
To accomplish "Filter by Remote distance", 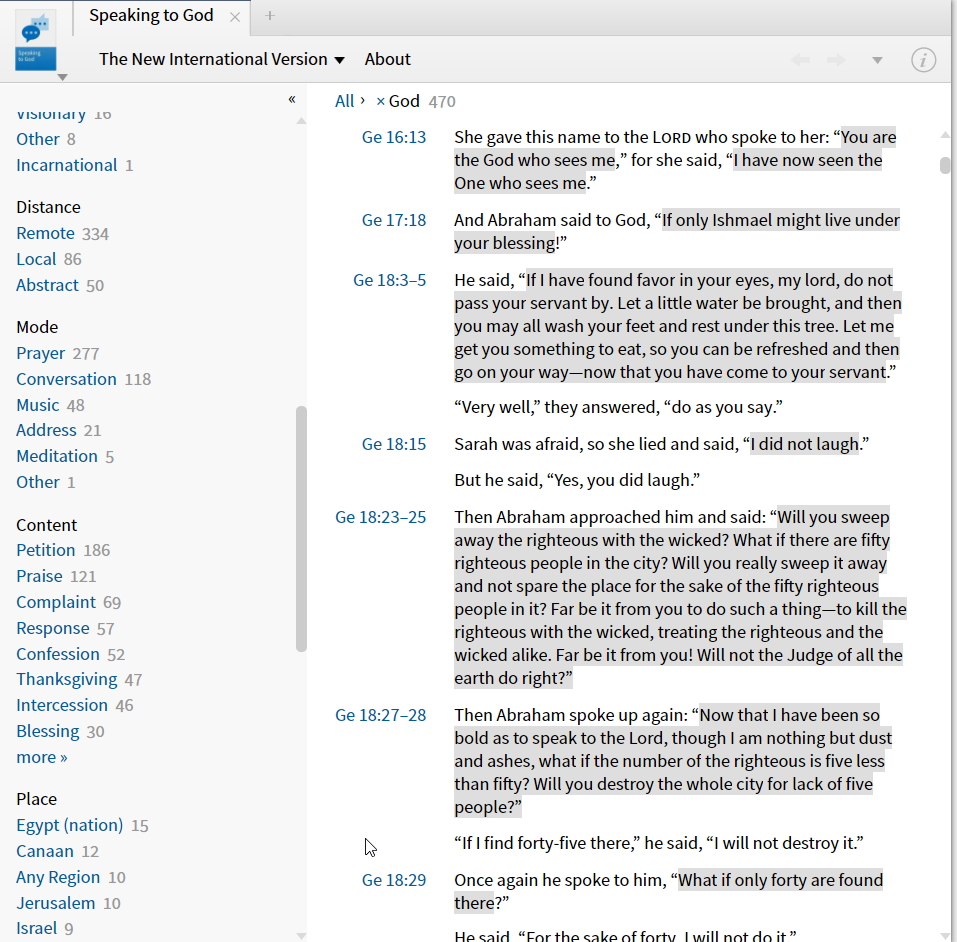I will point(45,233).
